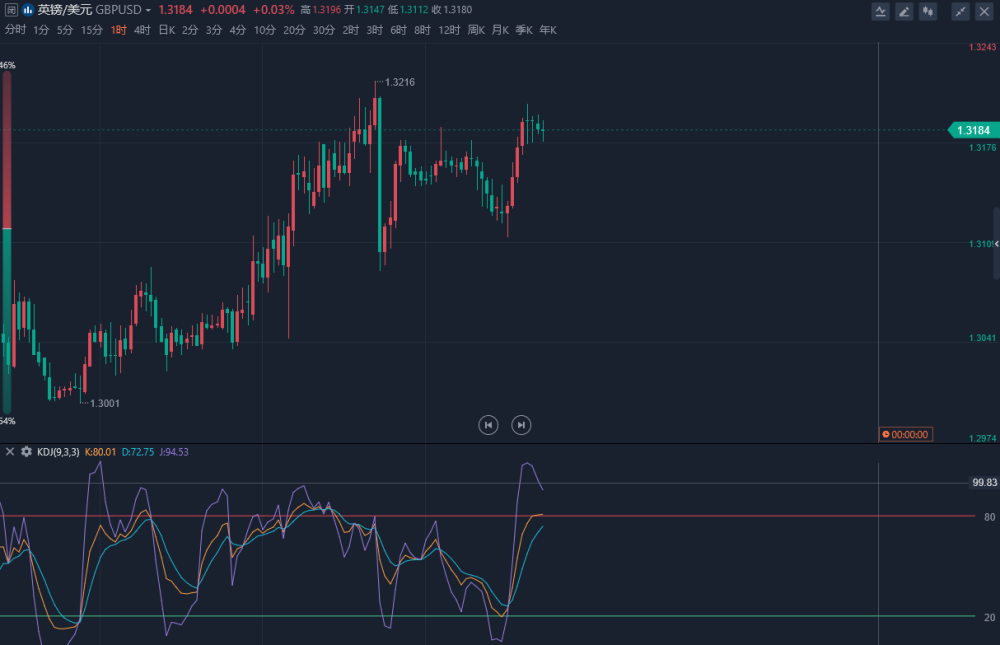The width and height of the screenshot is (1000, 645).
Task: Choose the 10分 timeframe
Action: (265, 30)
